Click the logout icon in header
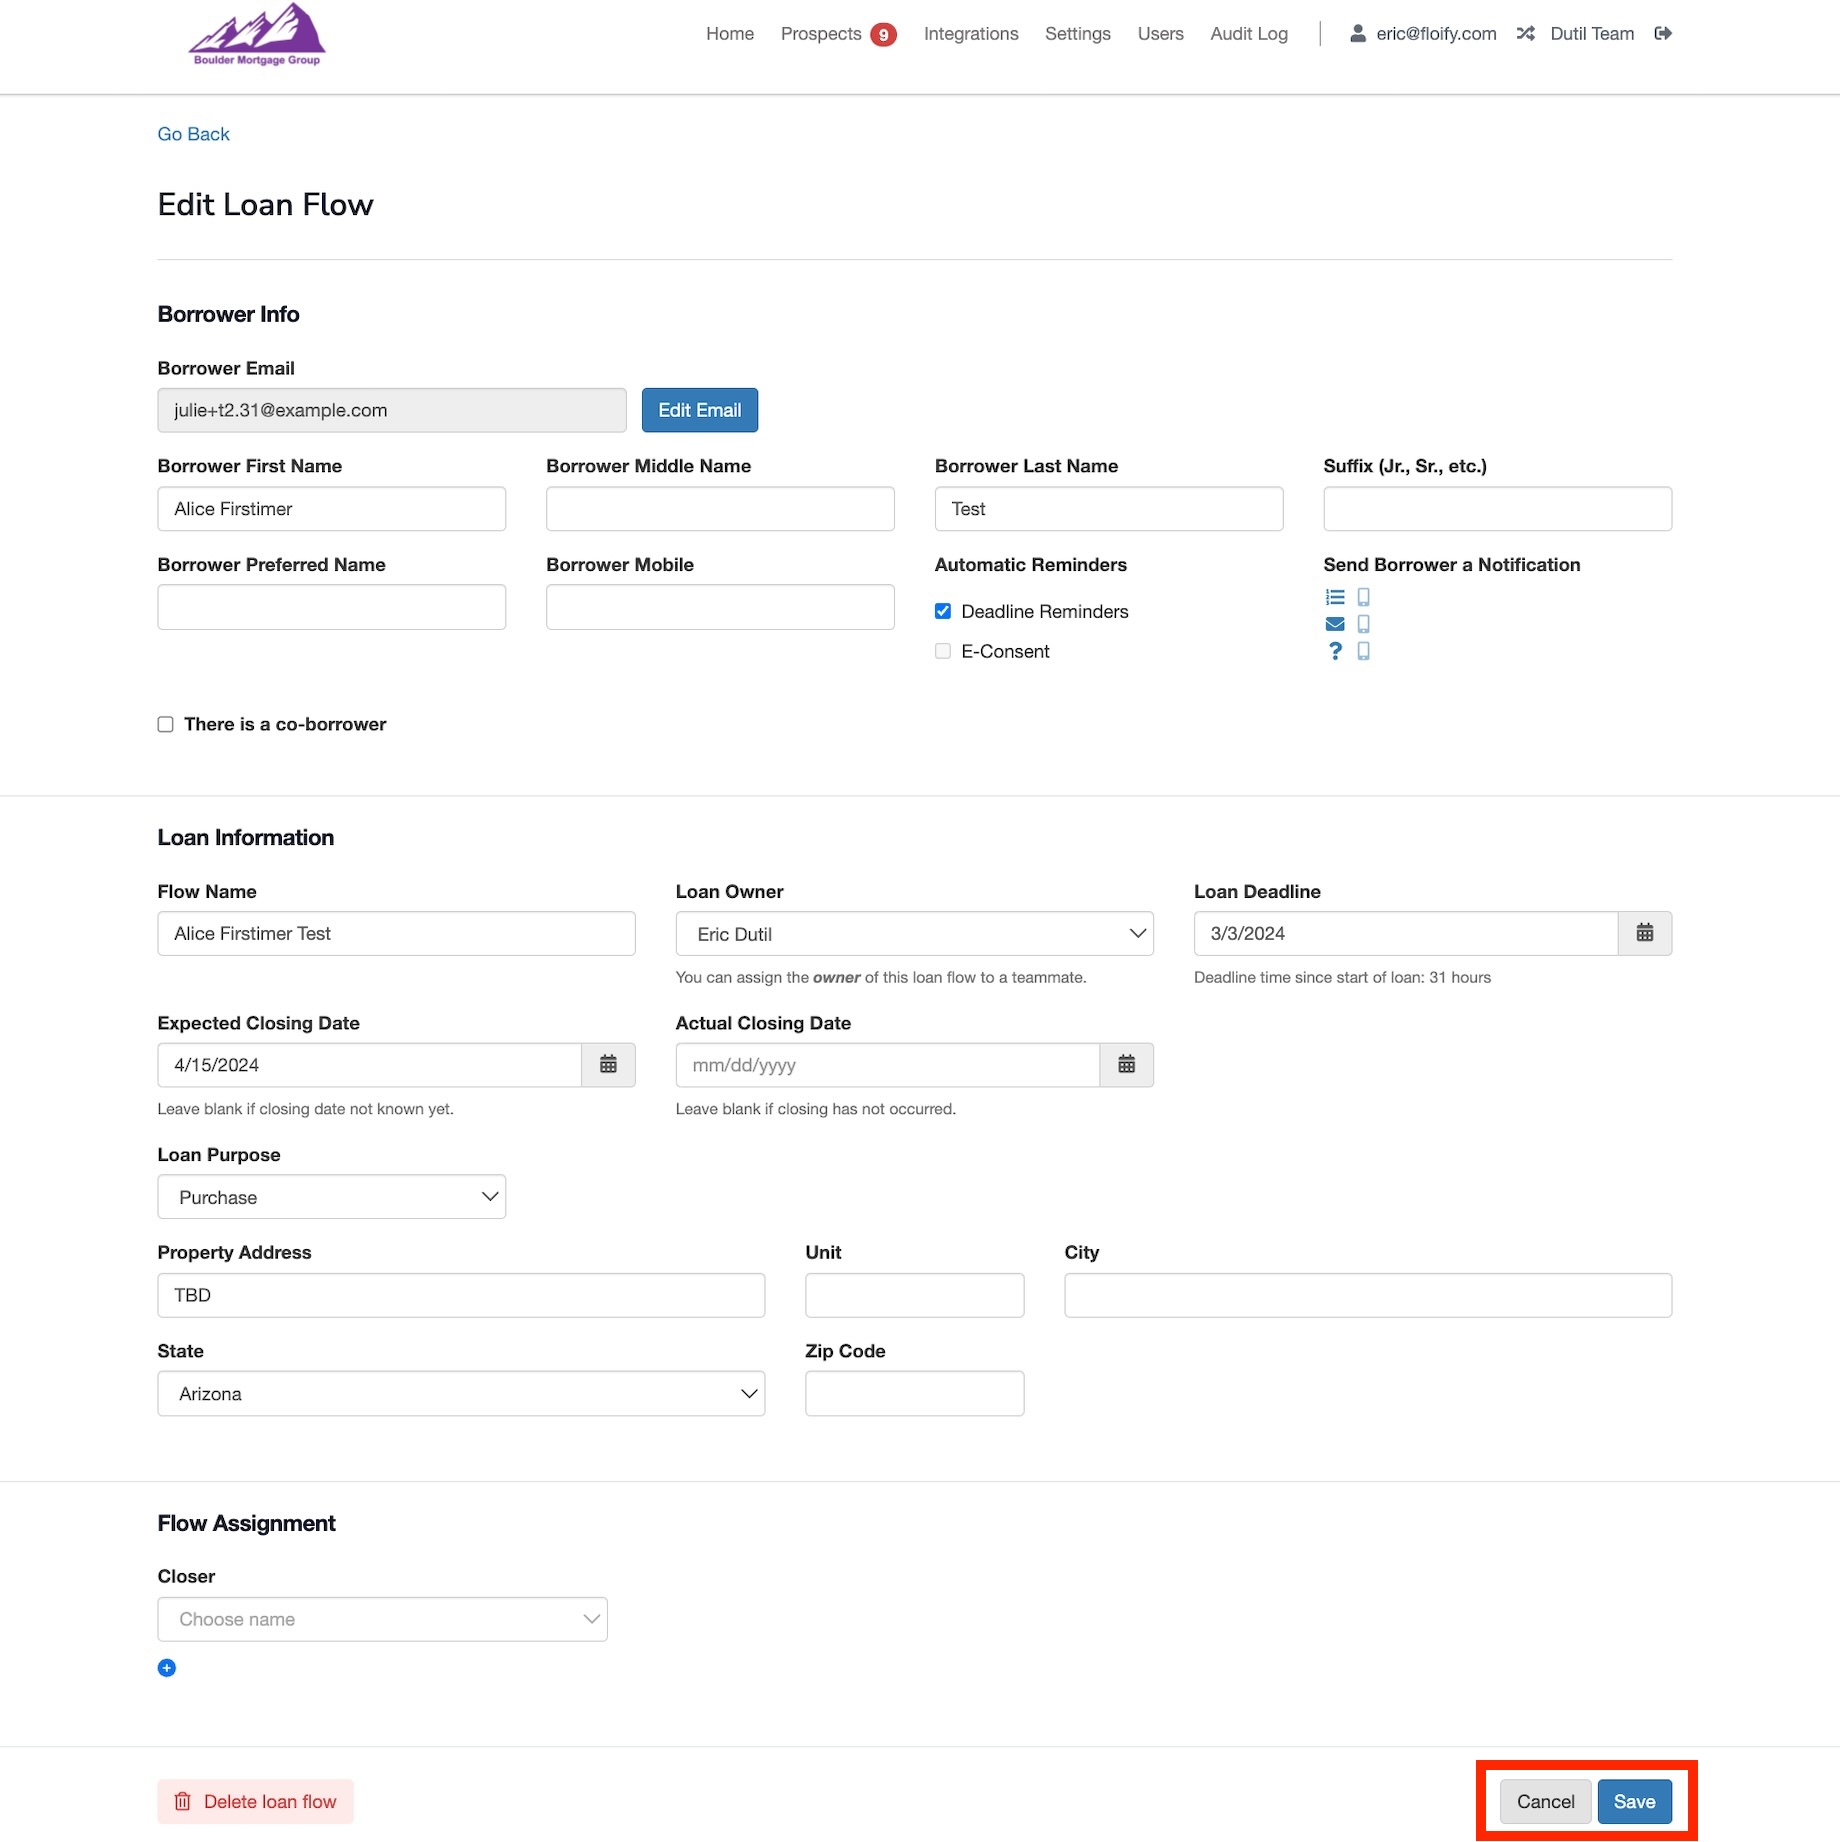The image size is (1840, 1842). tap(1663, 34)
